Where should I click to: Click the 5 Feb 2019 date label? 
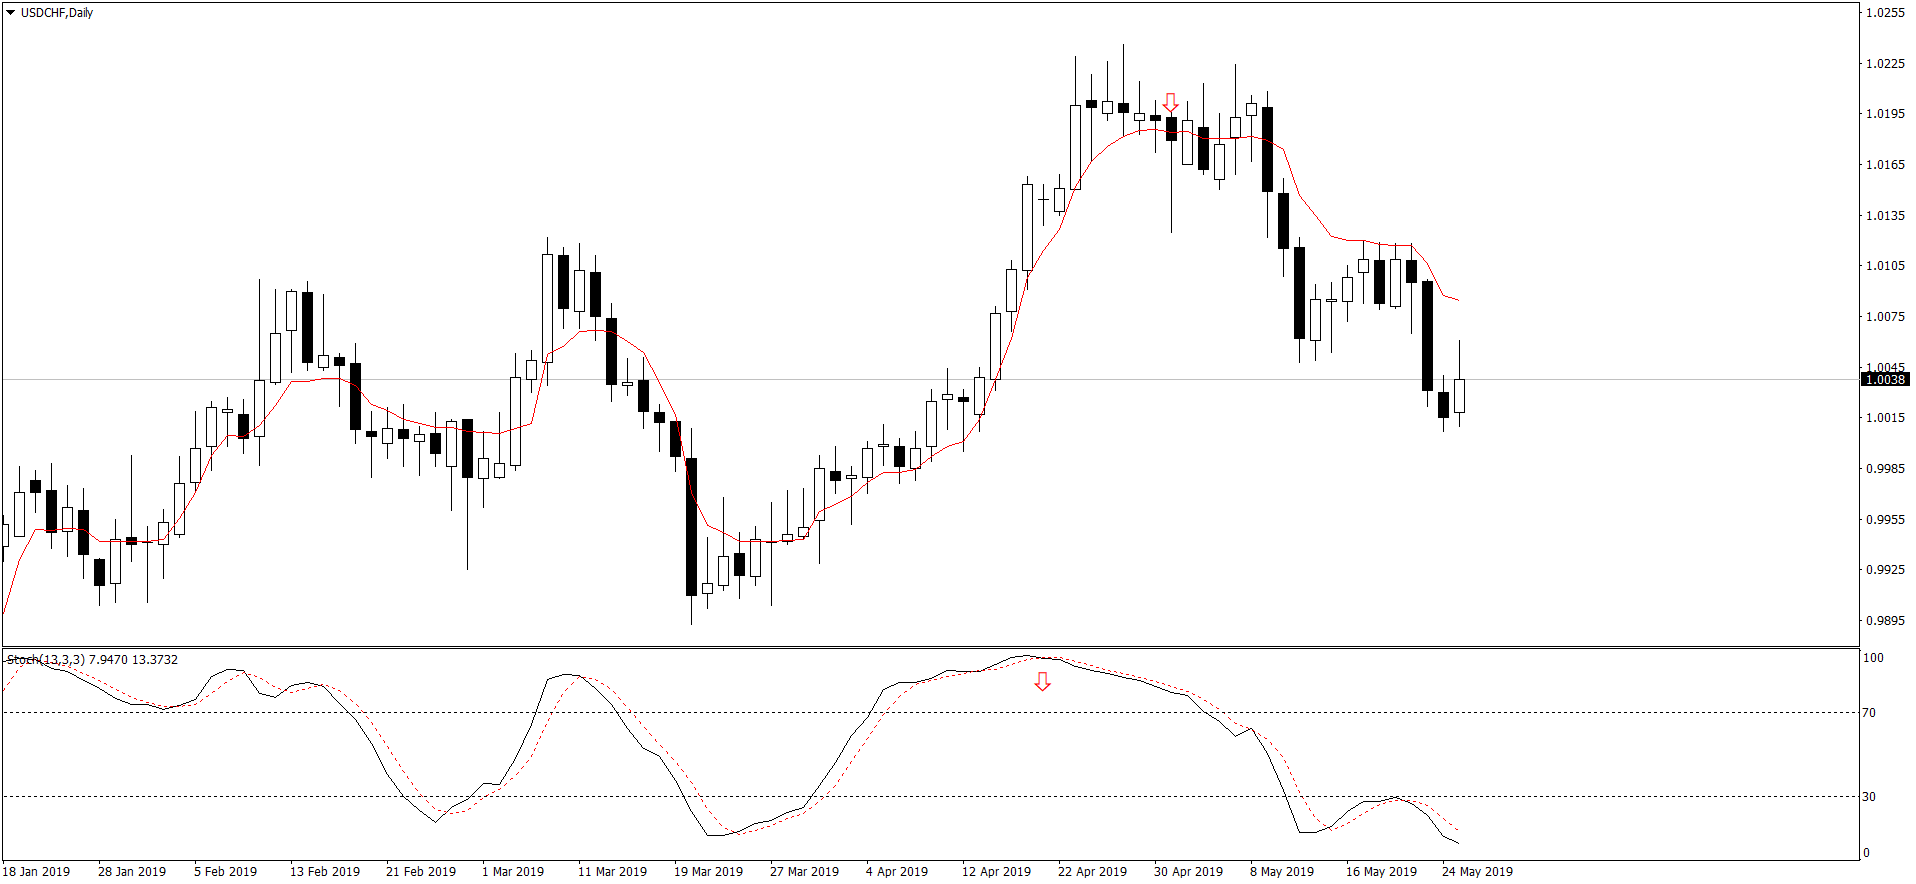[226, 872]
